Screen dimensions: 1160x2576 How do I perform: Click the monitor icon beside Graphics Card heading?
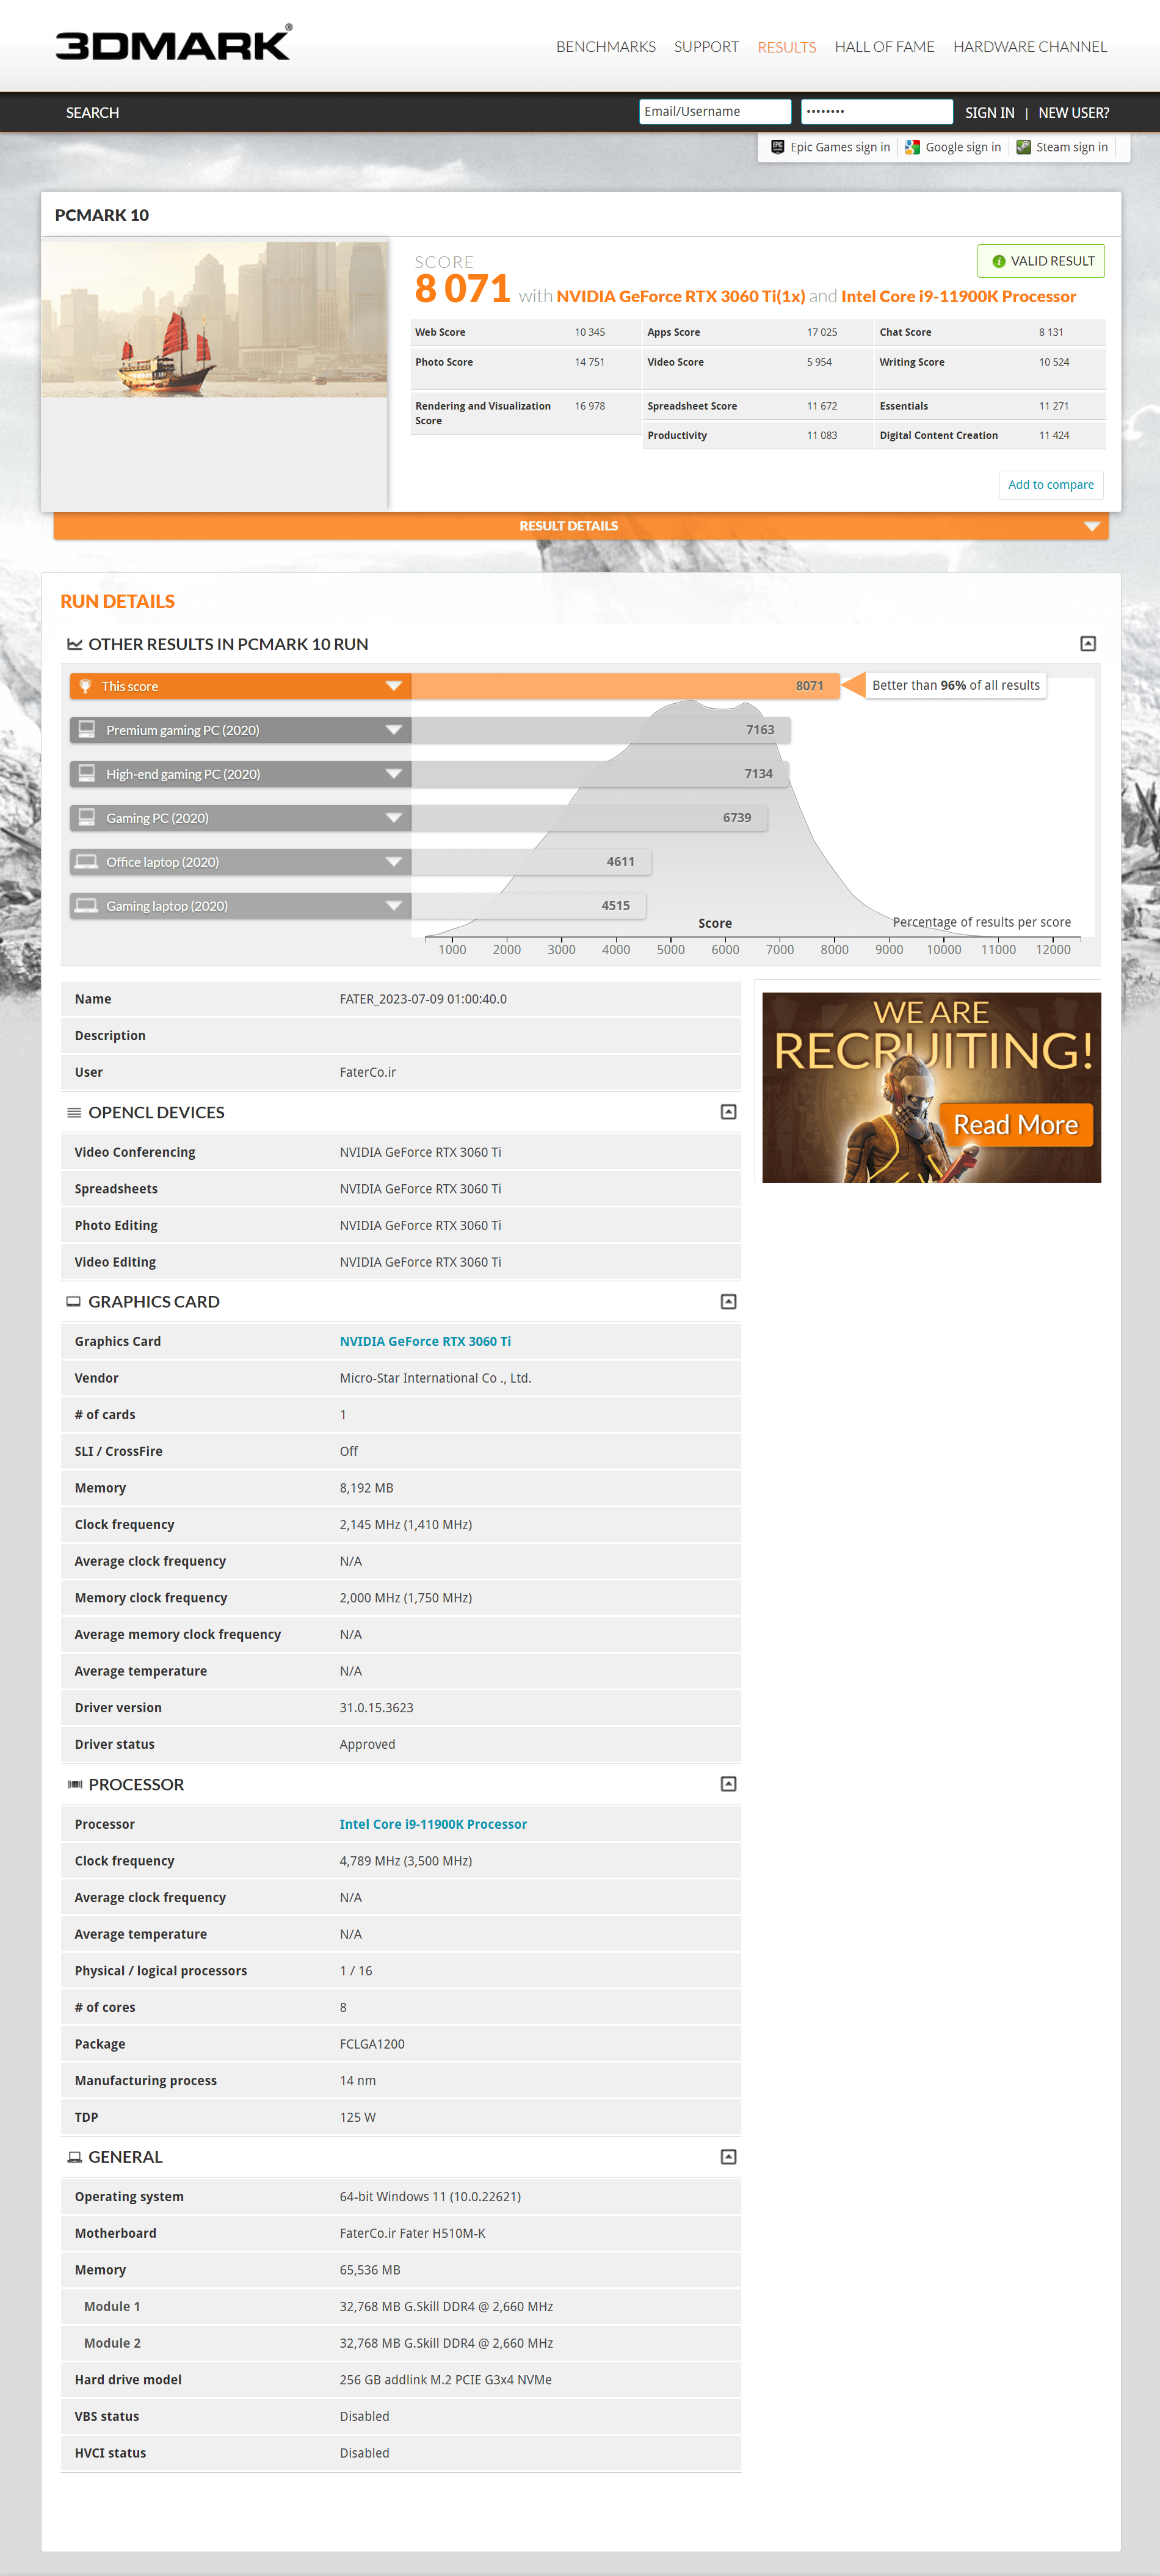[x=73, y=1301]
